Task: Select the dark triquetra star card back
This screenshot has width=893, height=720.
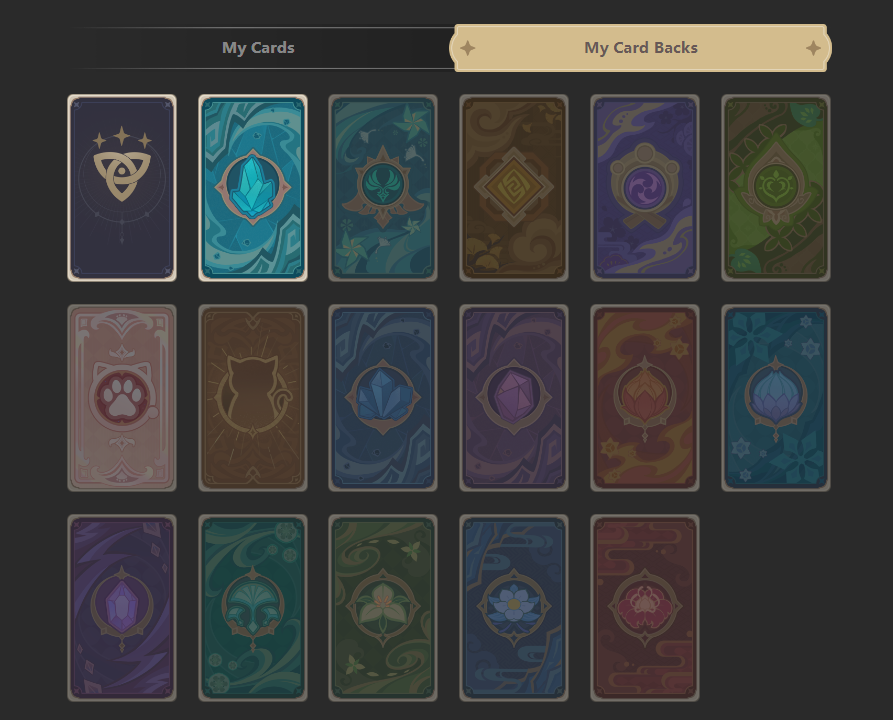Action: [122, 188]
